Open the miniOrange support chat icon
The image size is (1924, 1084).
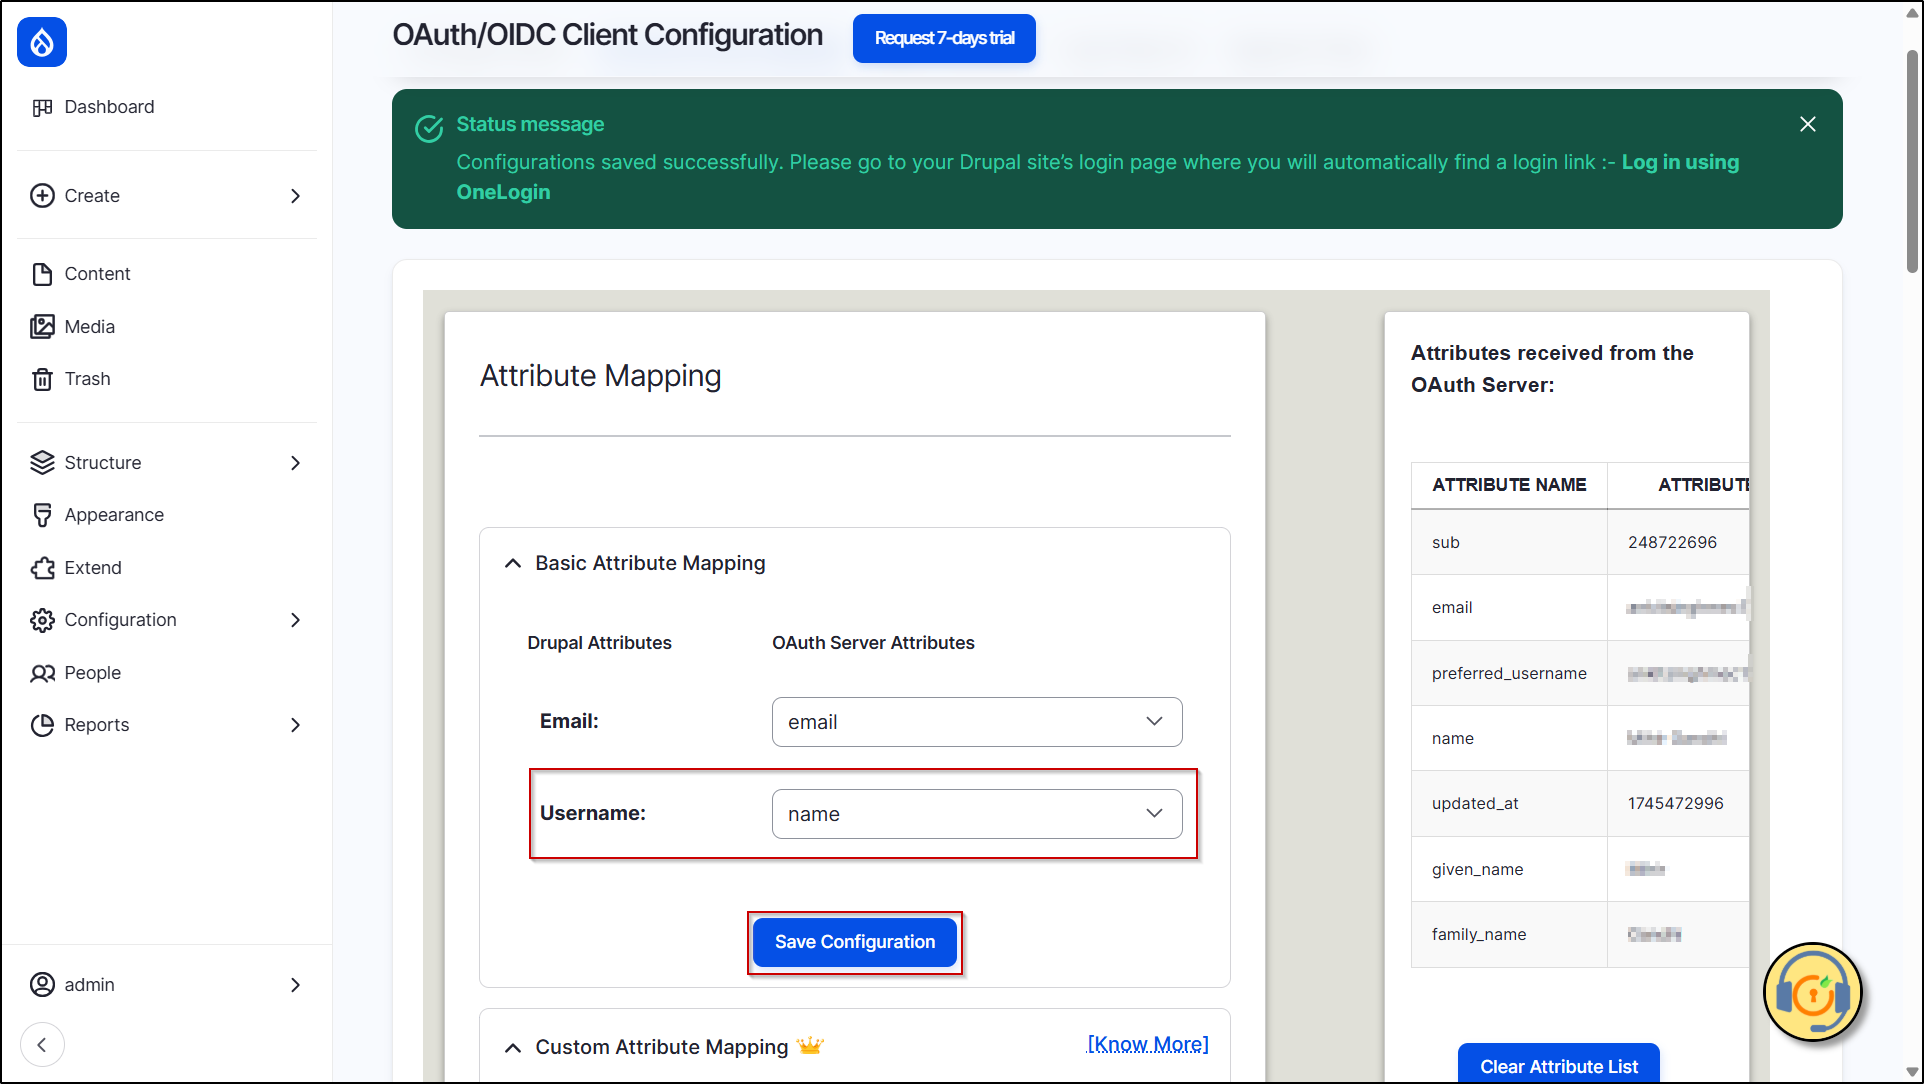tap(1812, 992)
